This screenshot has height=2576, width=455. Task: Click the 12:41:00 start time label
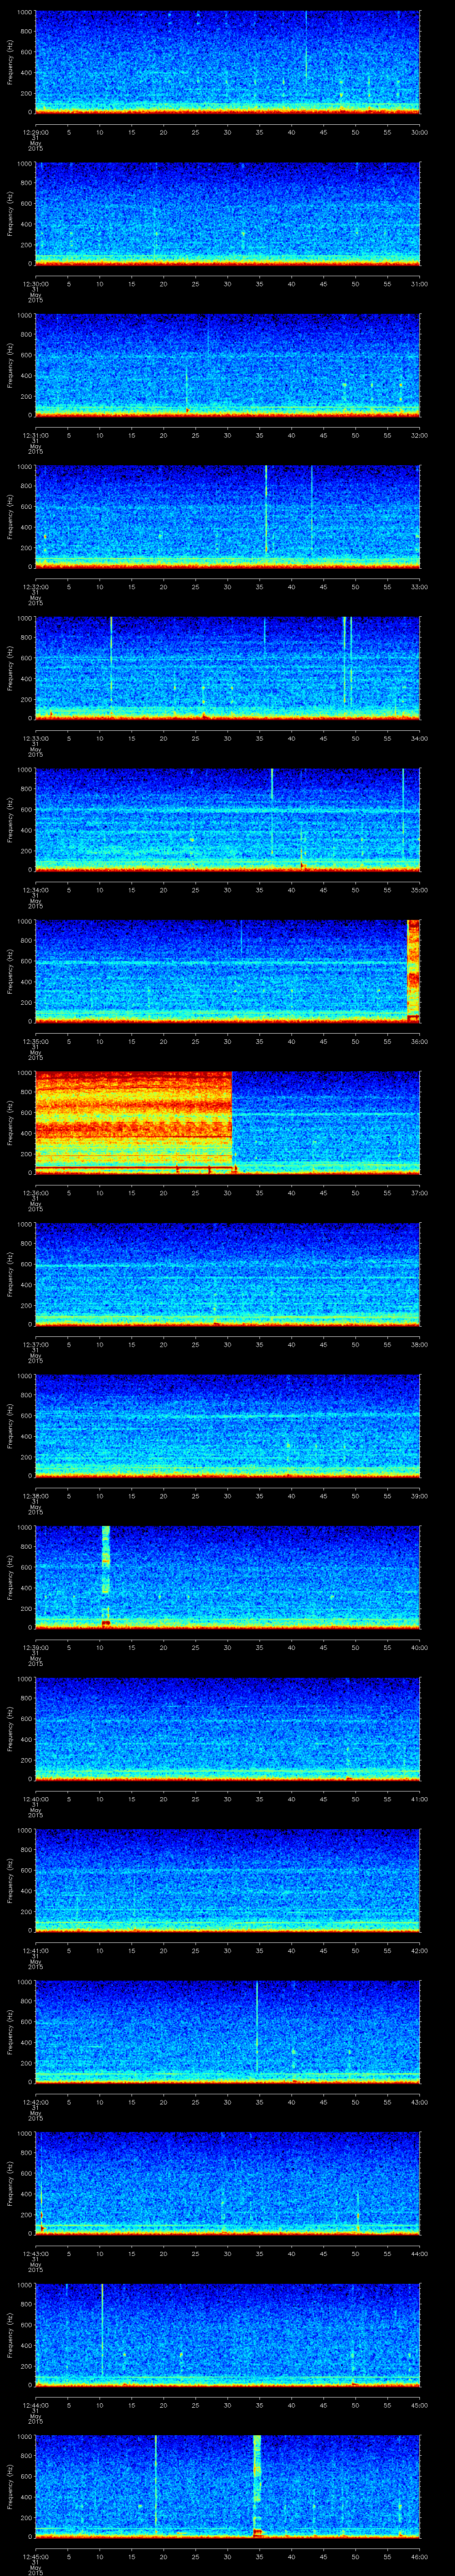[x=35, y=1950]
